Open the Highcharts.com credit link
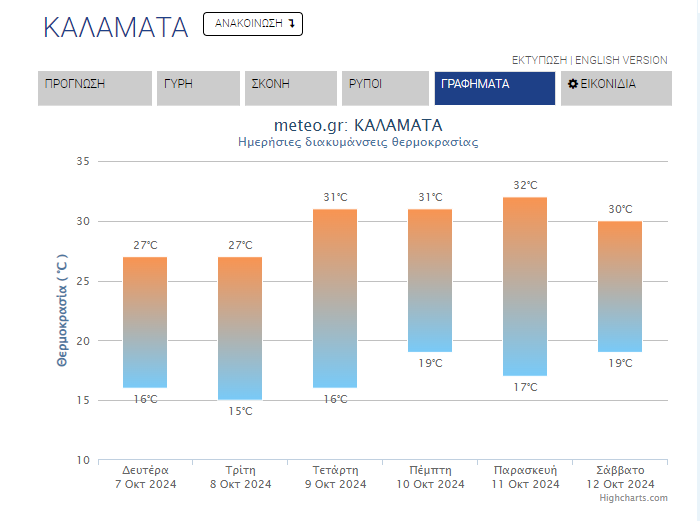Image resolution: width=700 pixels, height=521 pixels. (633, 498)
